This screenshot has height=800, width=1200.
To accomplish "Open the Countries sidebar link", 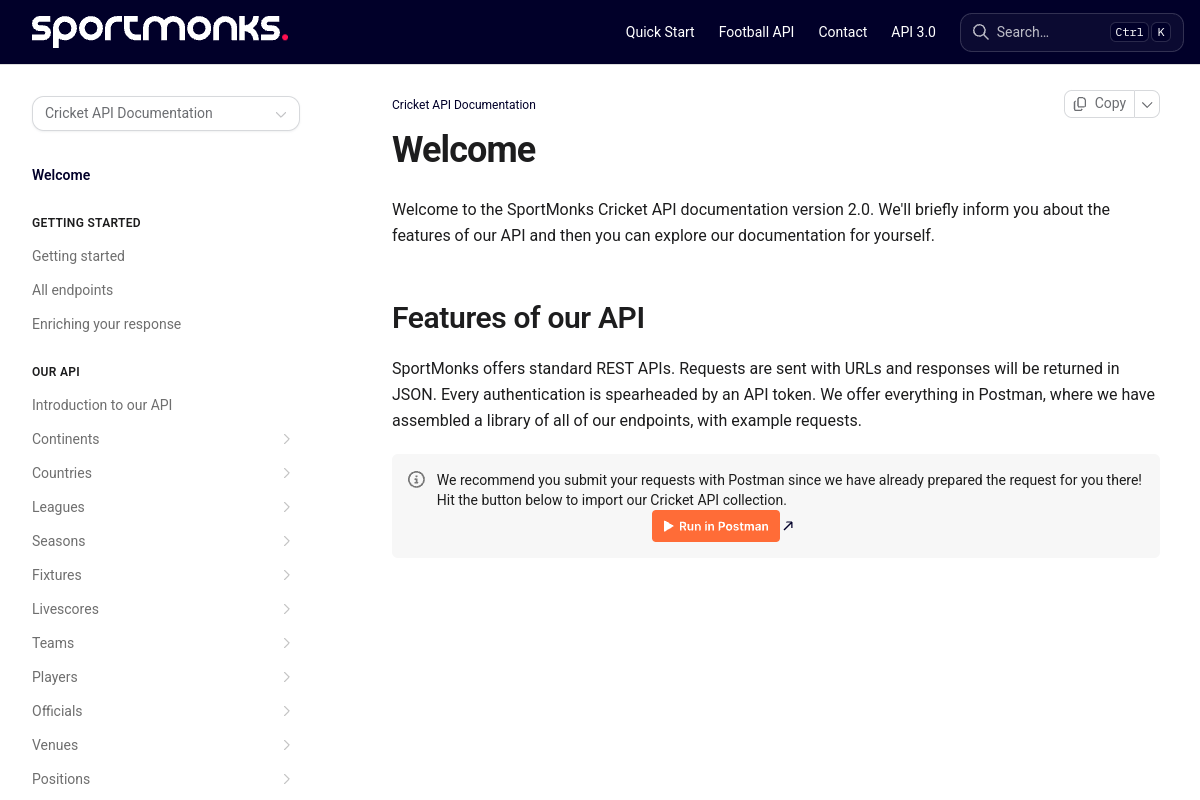I will [62, 473].
